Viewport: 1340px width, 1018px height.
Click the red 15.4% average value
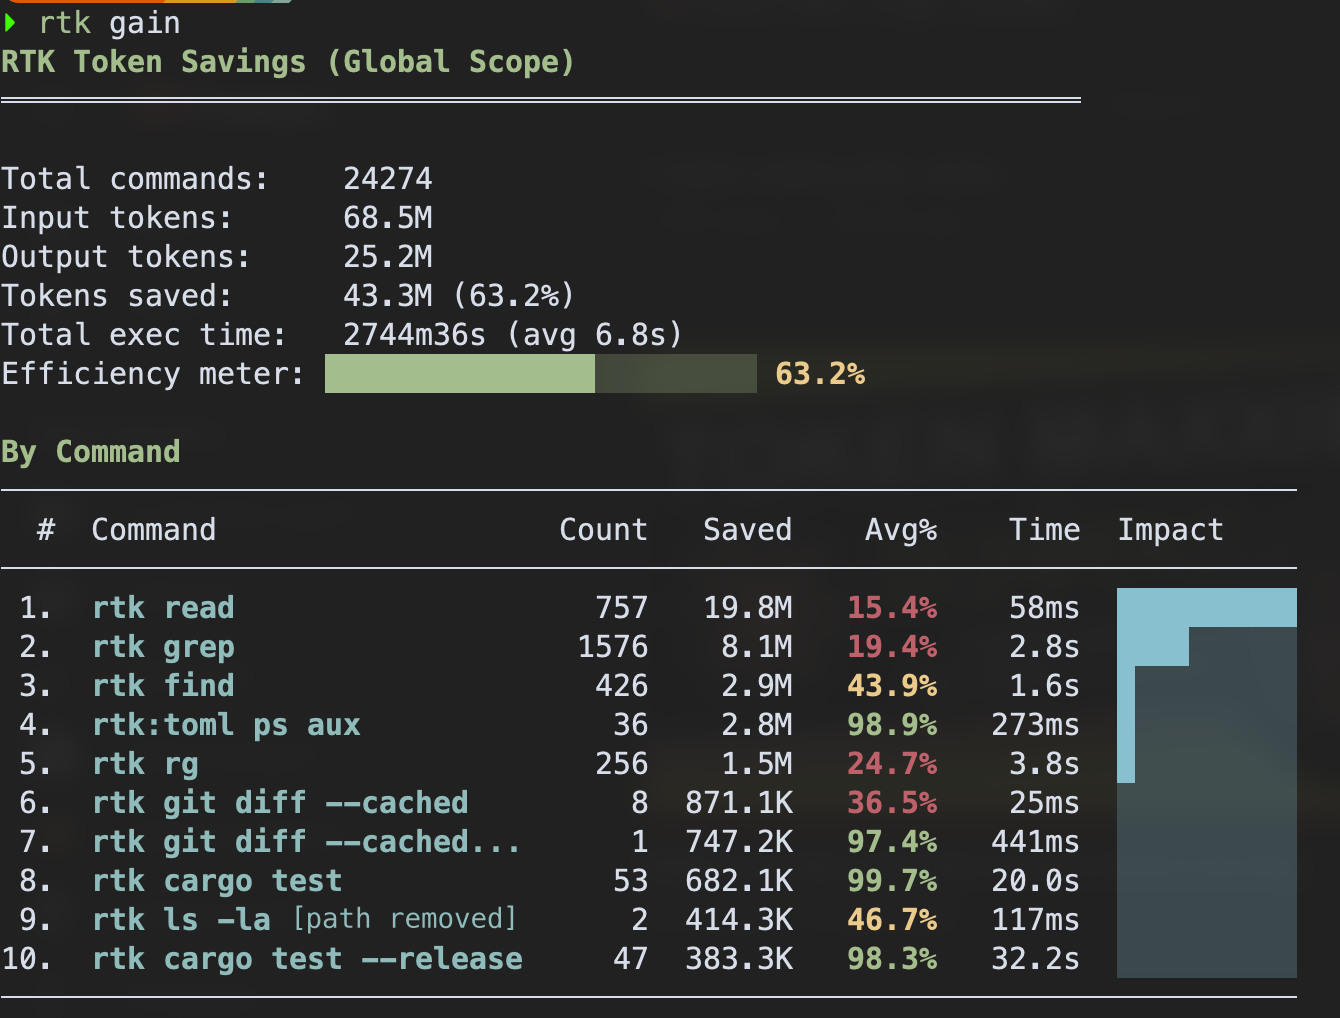892,608
